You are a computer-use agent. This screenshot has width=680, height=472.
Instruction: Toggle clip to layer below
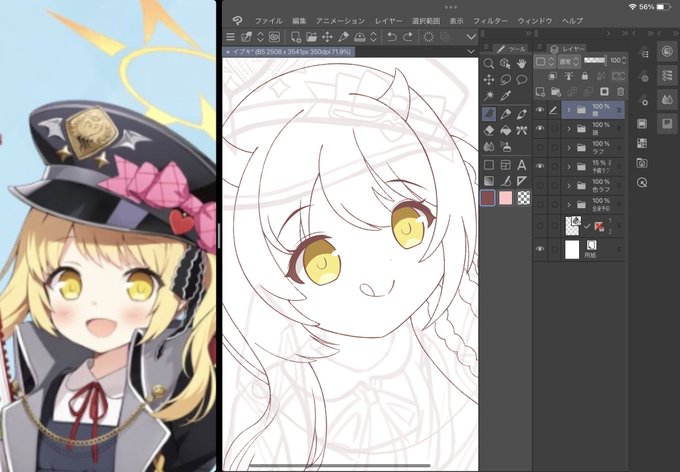click(x=552, y=76)
